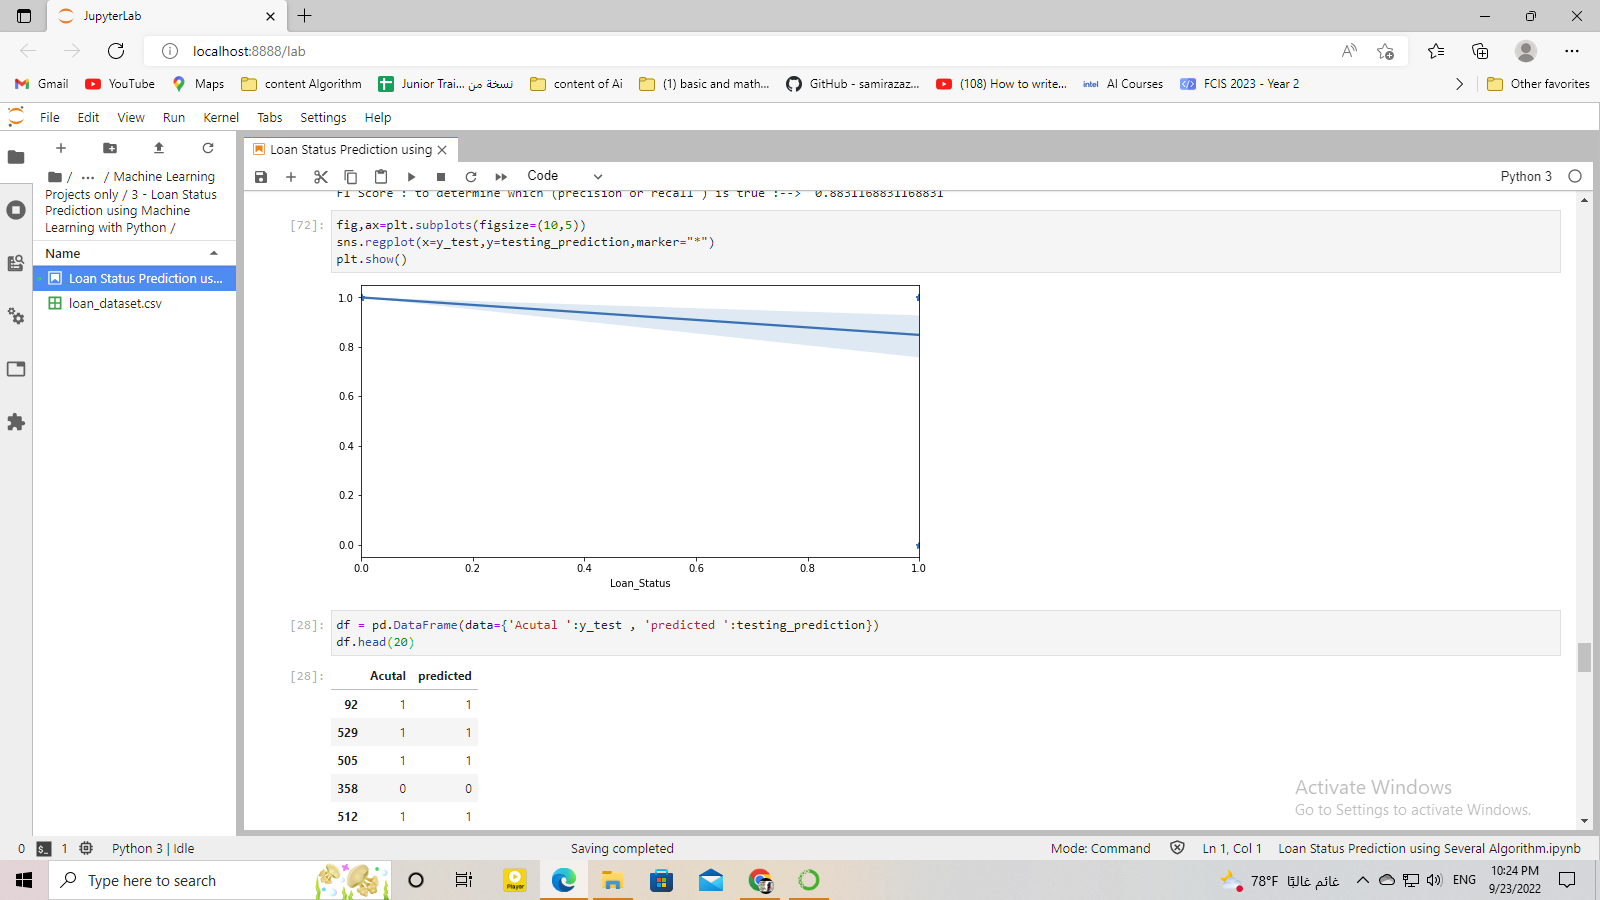1600x900 pixels.
Task: Show more favorites with the chevron arrow
Action: click(1459, 84)
